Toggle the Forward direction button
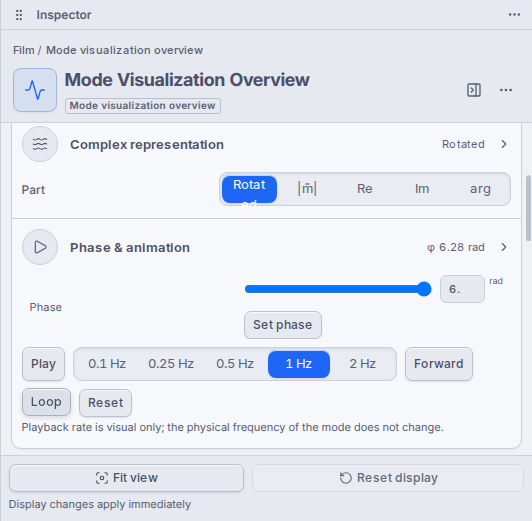Image resolution: width=532 pixels, height=521 pixels. [x=439, y=364]
